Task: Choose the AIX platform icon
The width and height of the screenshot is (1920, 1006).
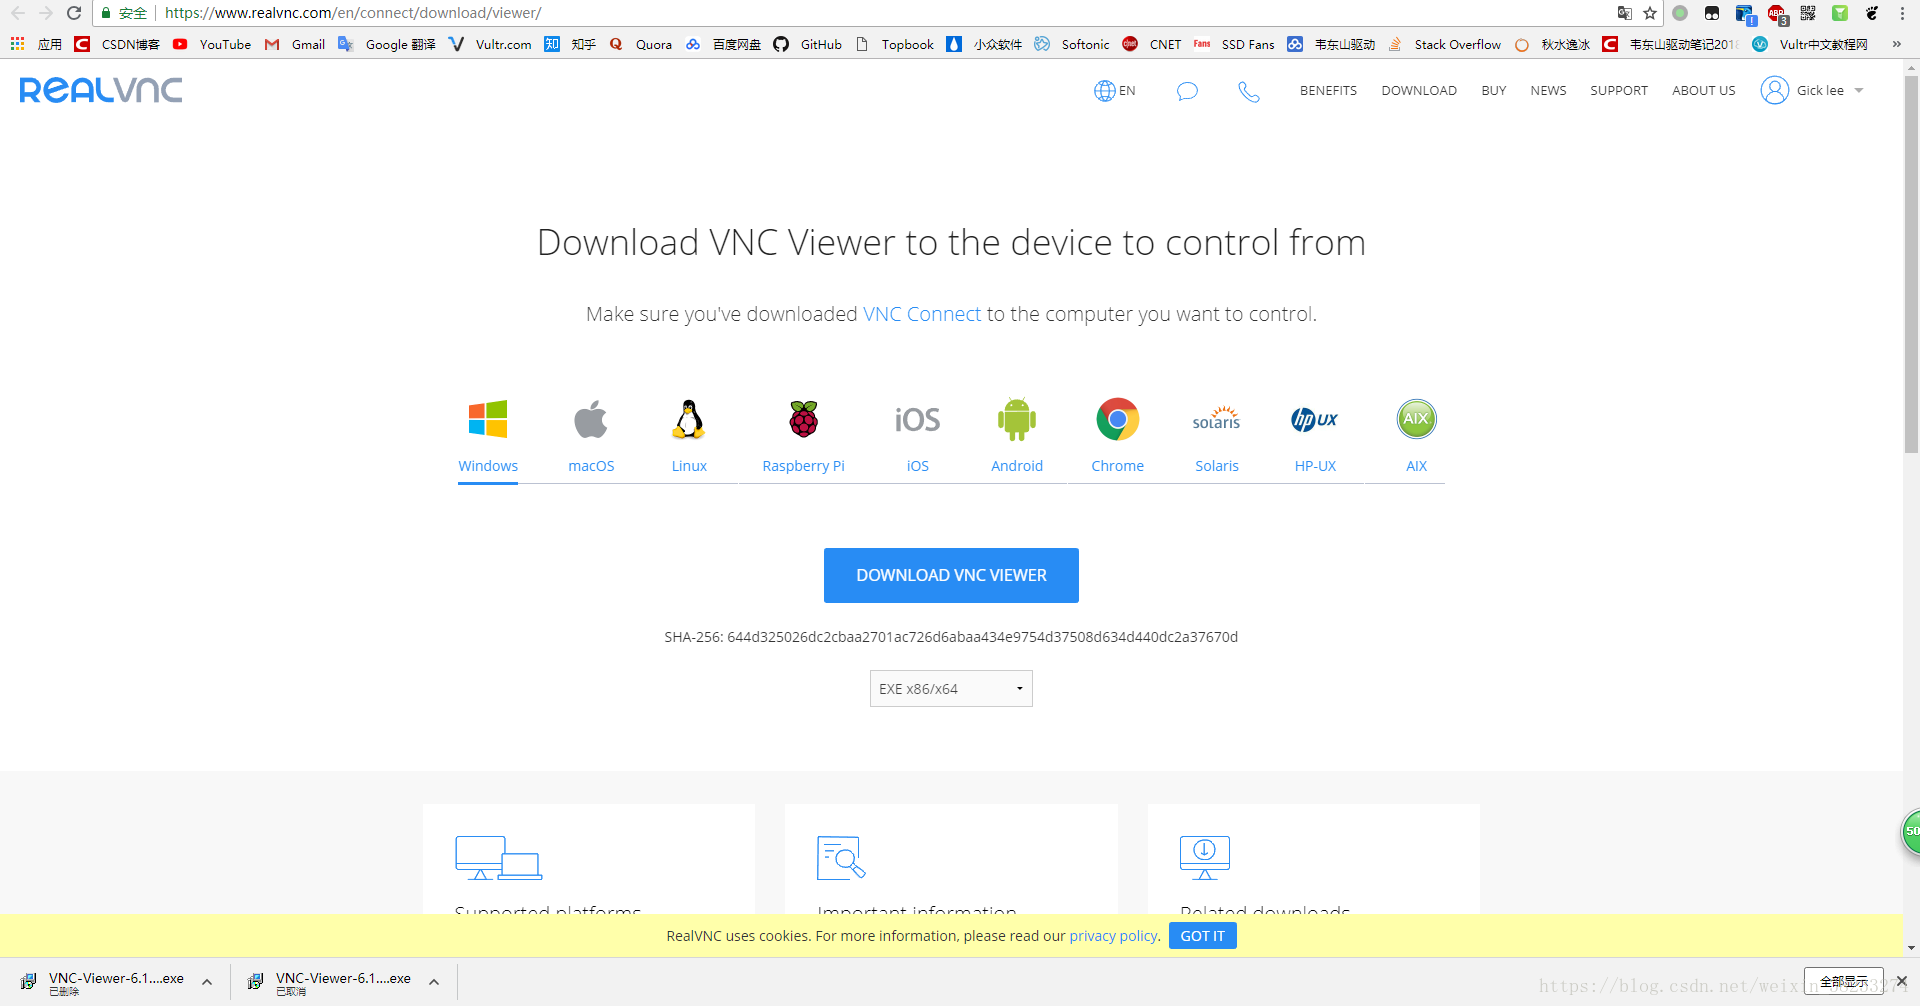Action: (1416, 419)
